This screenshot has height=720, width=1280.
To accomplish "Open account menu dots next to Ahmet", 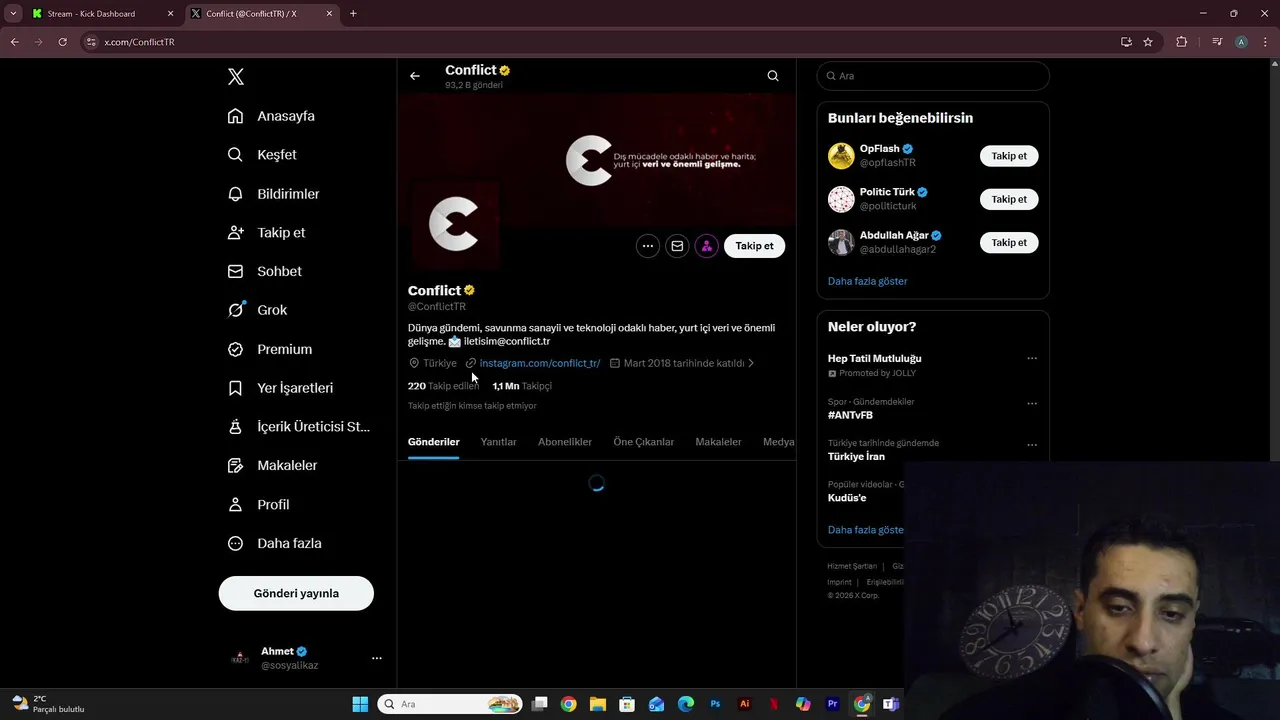I will [377, 658].
